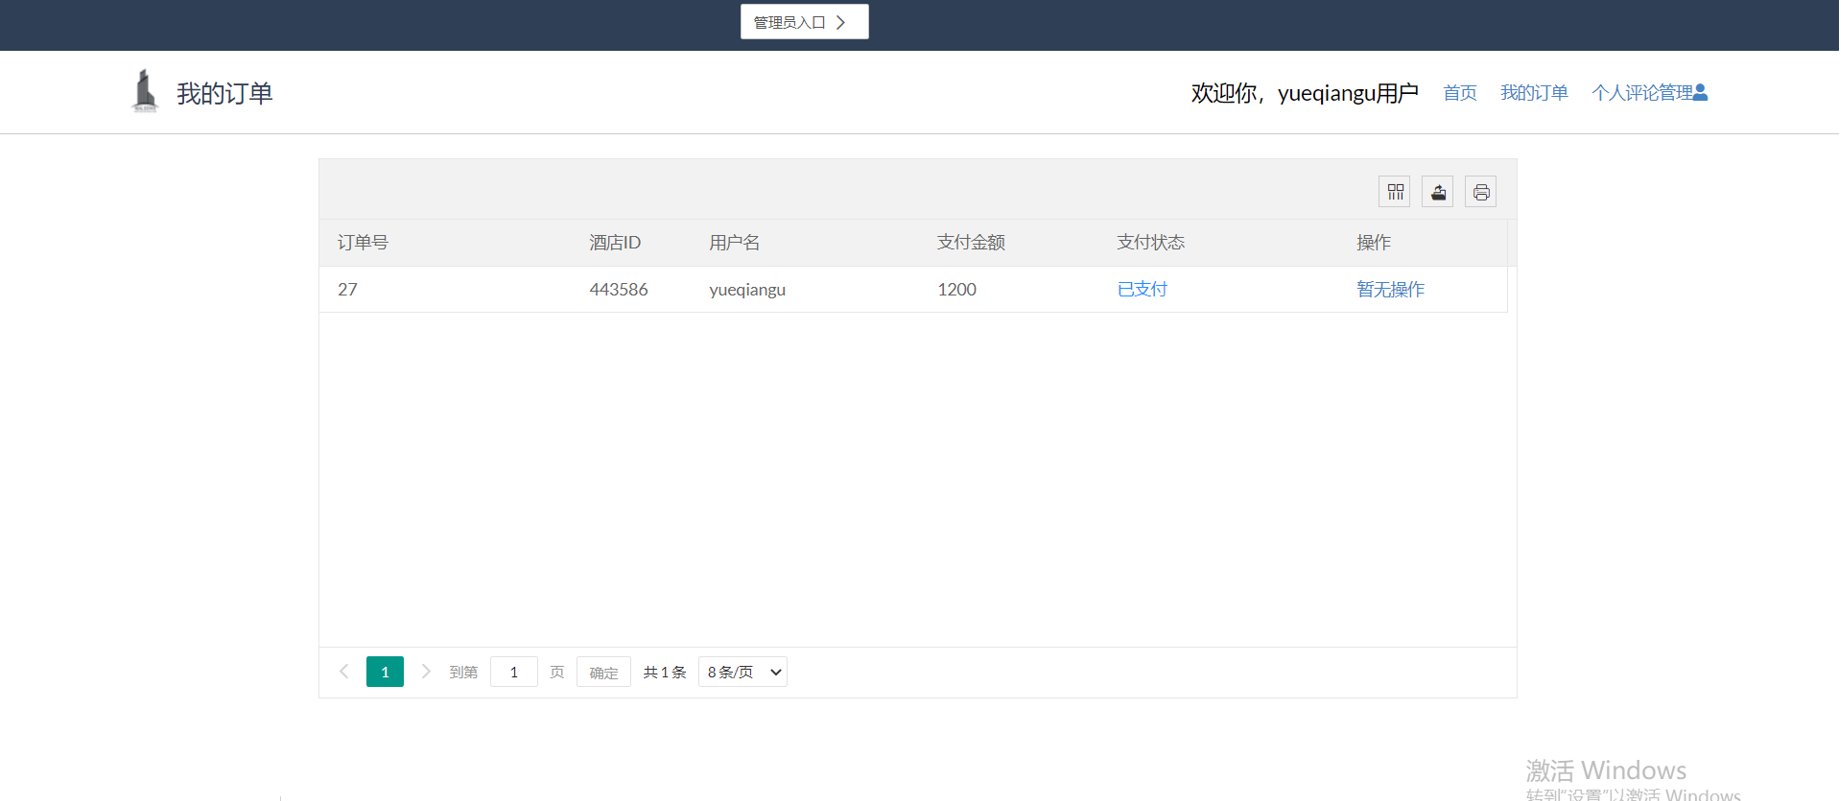The width and height of the screenshot is (1841, 801).
Task: Open the 8条/页 page size dropdown
Action: click(743, 672)
